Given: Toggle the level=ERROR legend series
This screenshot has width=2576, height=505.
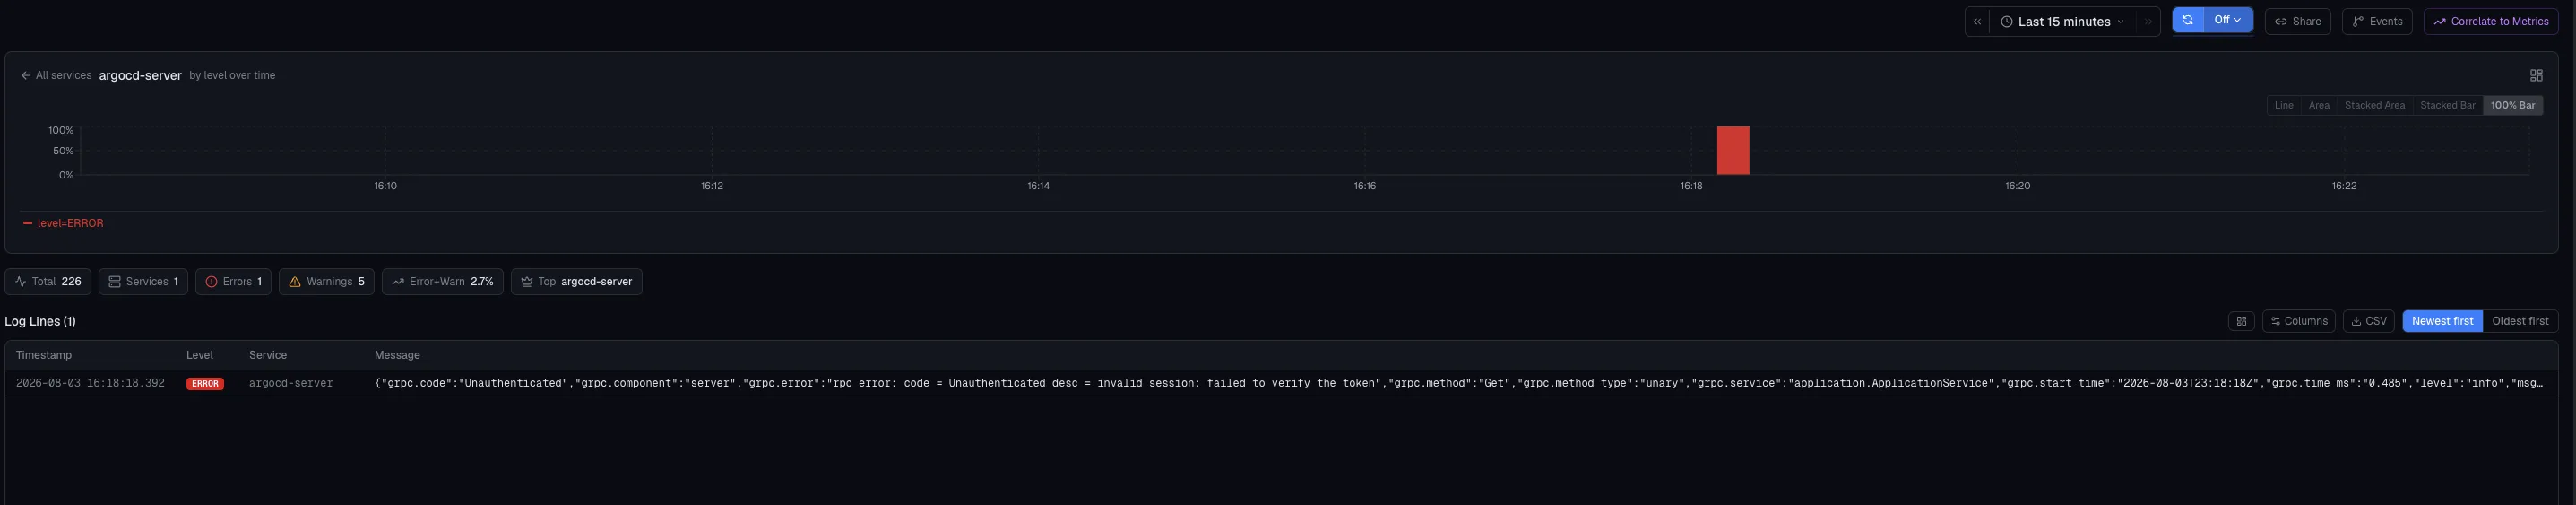Looking at the screenshot, I should [x=63, y=224].
